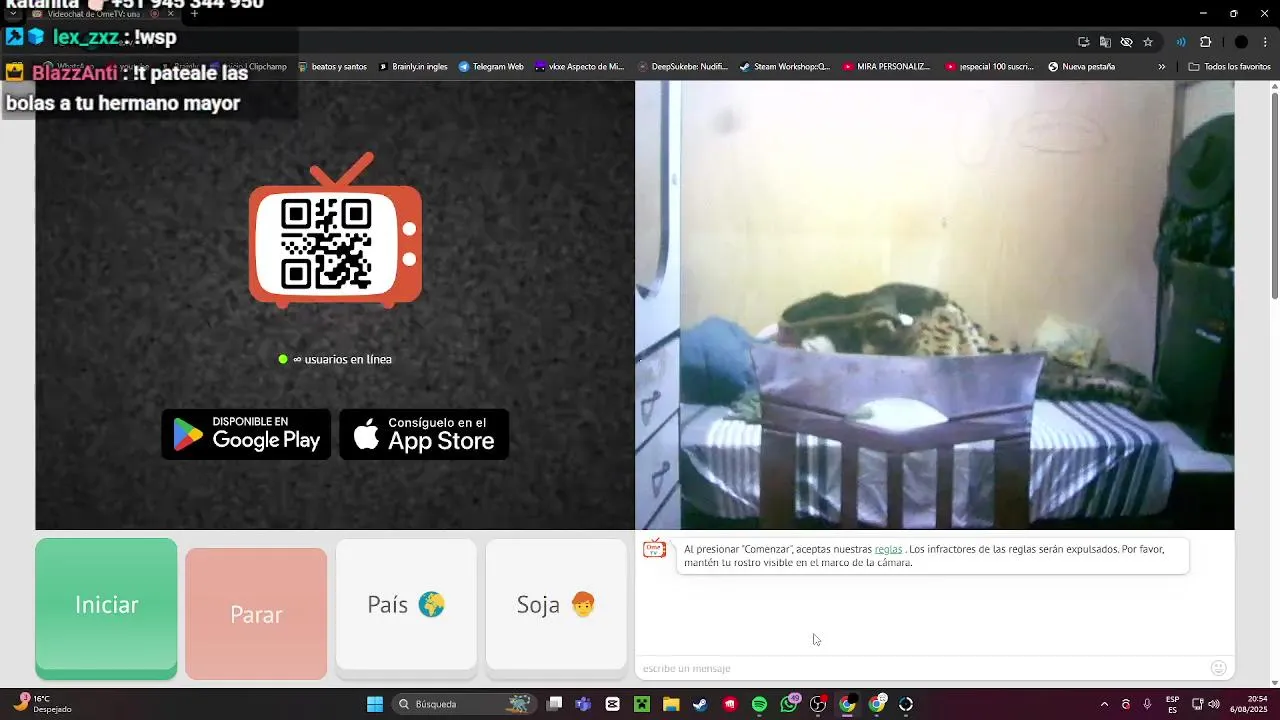Focus the escribe un mensaje input field

point(920,668)
